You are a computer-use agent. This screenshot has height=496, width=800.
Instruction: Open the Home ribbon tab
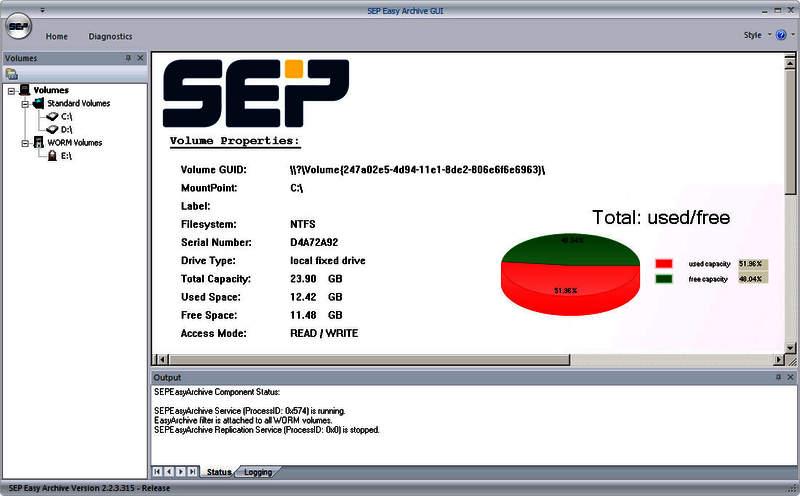tap(57, 36)
